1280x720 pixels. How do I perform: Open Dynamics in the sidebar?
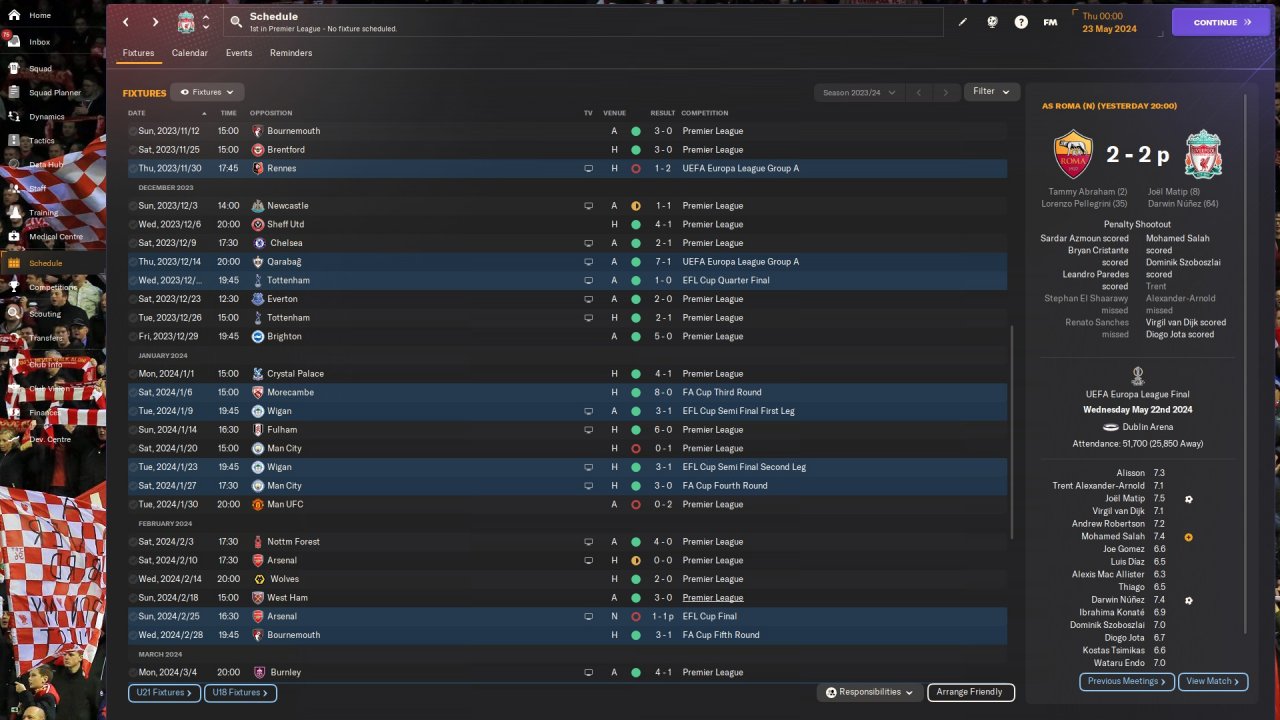tap(46, 117)
